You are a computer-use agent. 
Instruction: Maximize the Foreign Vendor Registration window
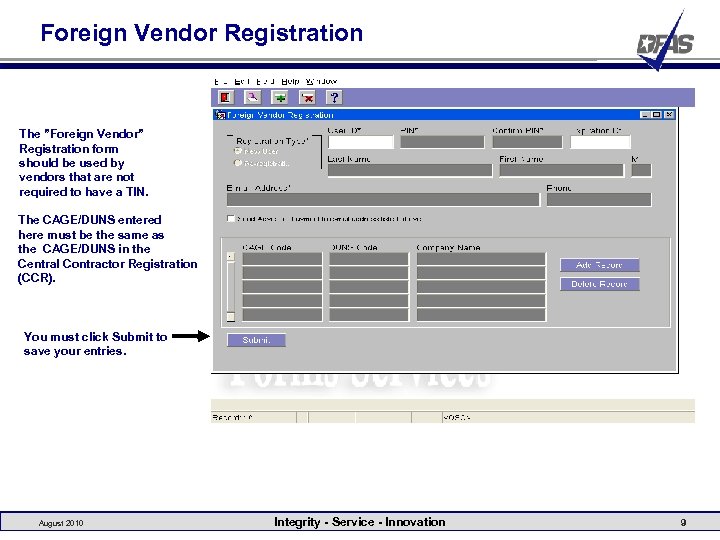[x=657, y=114]
